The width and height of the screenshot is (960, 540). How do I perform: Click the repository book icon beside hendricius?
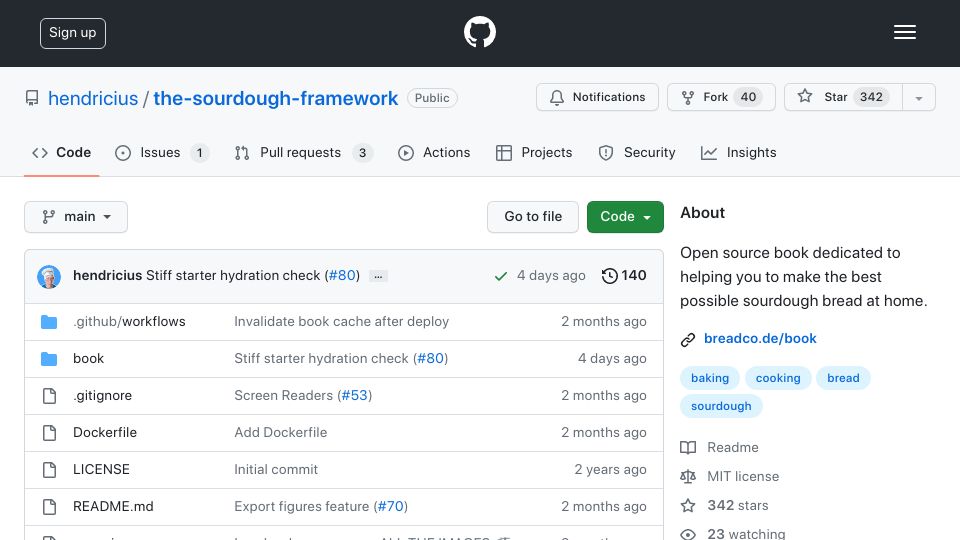pos(32,98)
